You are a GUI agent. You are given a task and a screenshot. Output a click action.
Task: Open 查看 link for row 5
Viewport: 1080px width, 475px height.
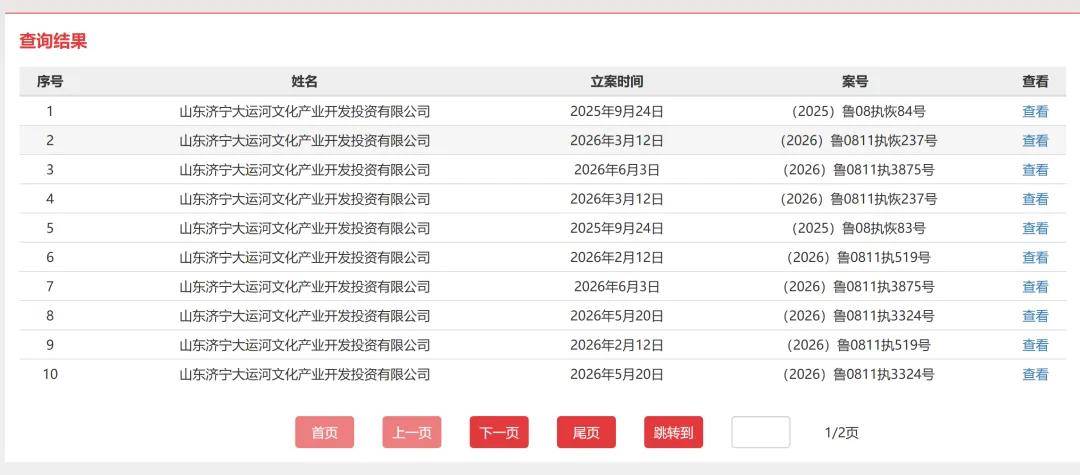(x=1035, y=229)
